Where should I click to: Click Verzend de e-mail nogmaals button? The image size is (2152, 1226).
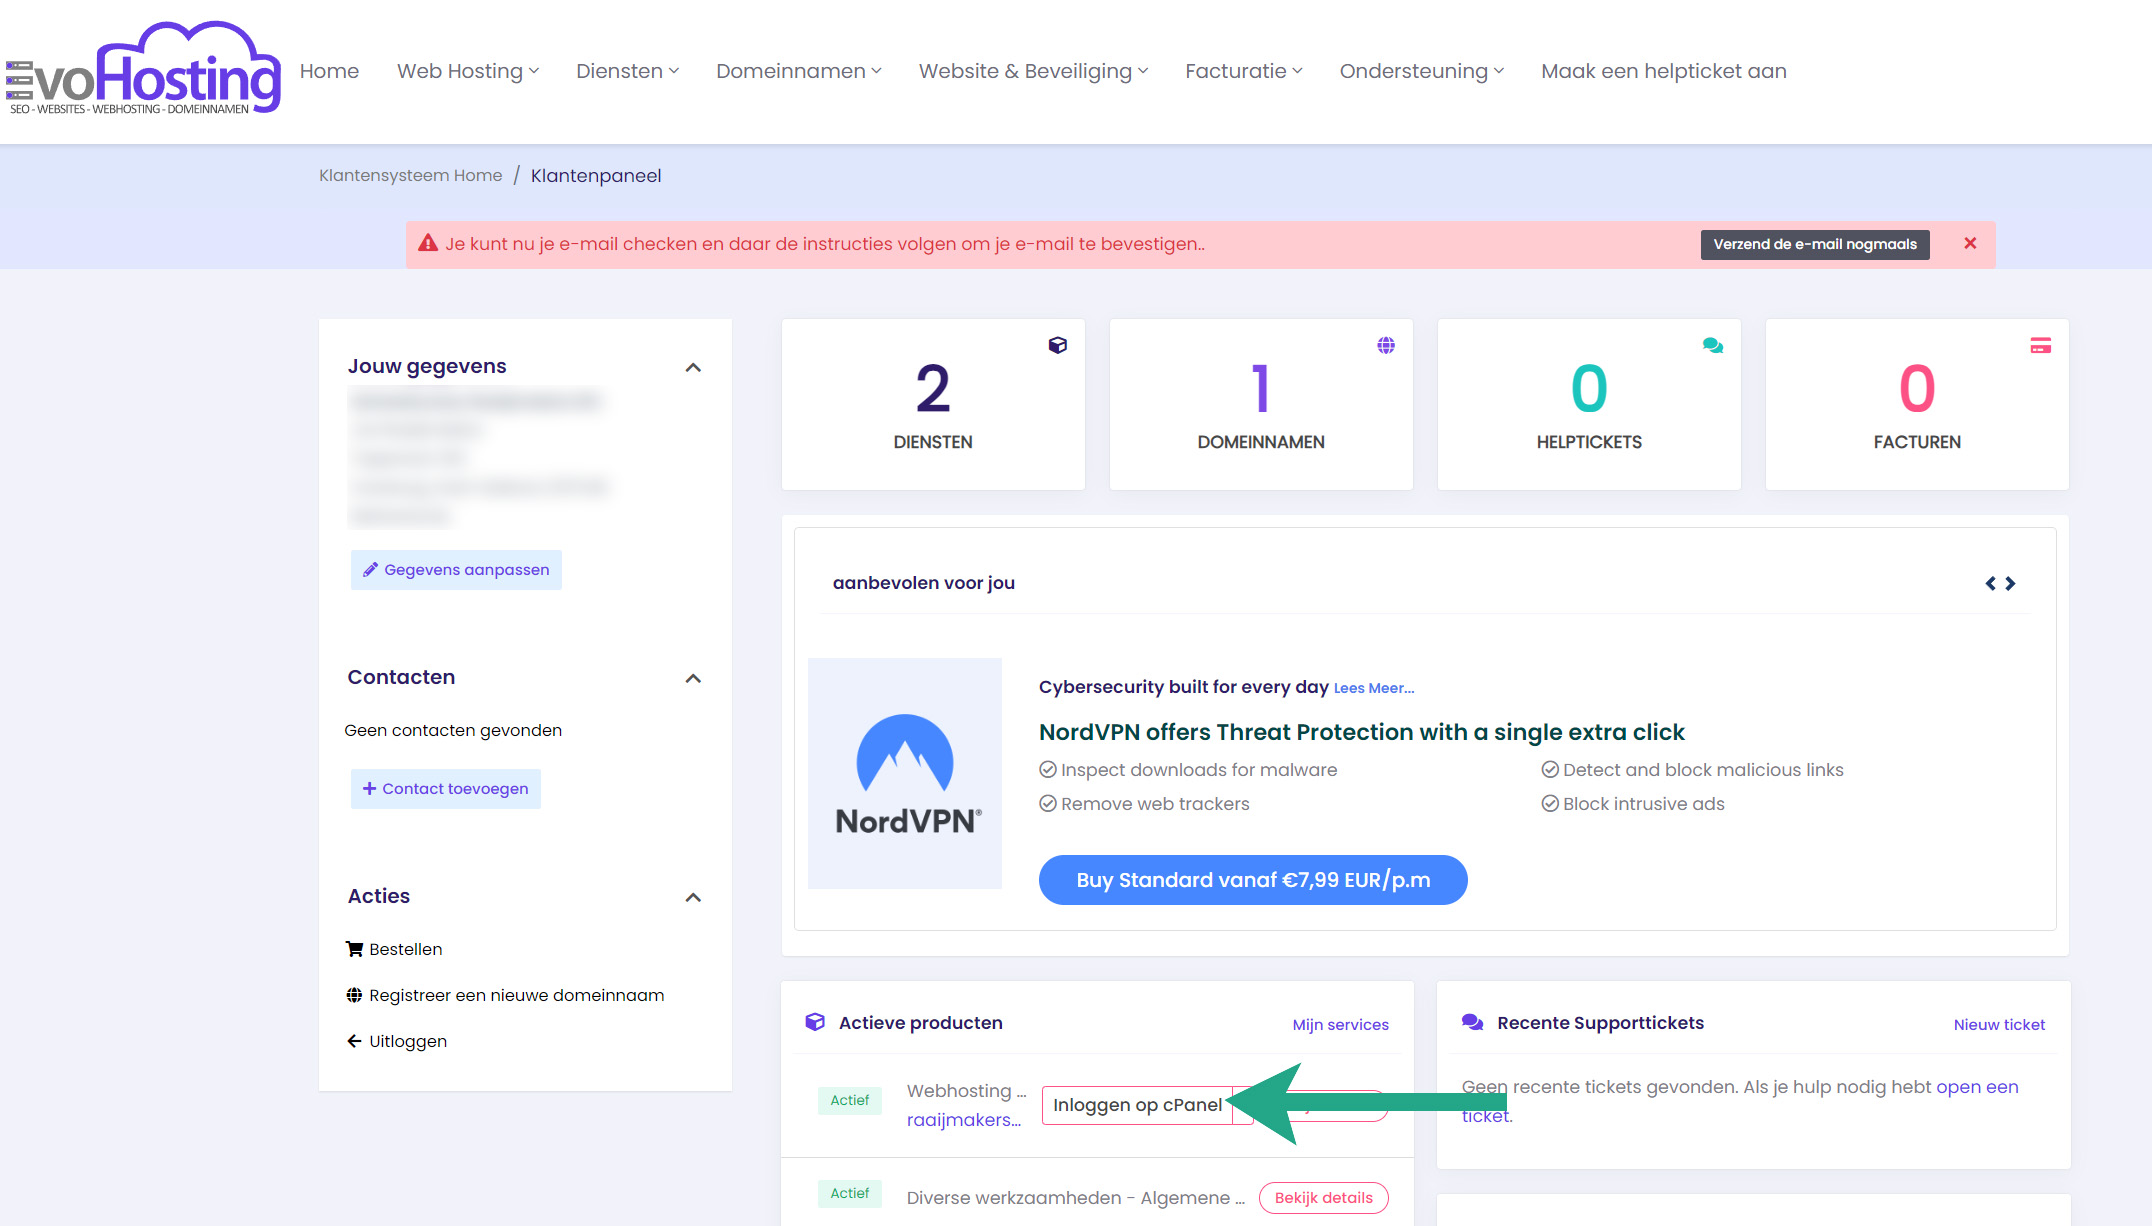tap(1814, 244)
